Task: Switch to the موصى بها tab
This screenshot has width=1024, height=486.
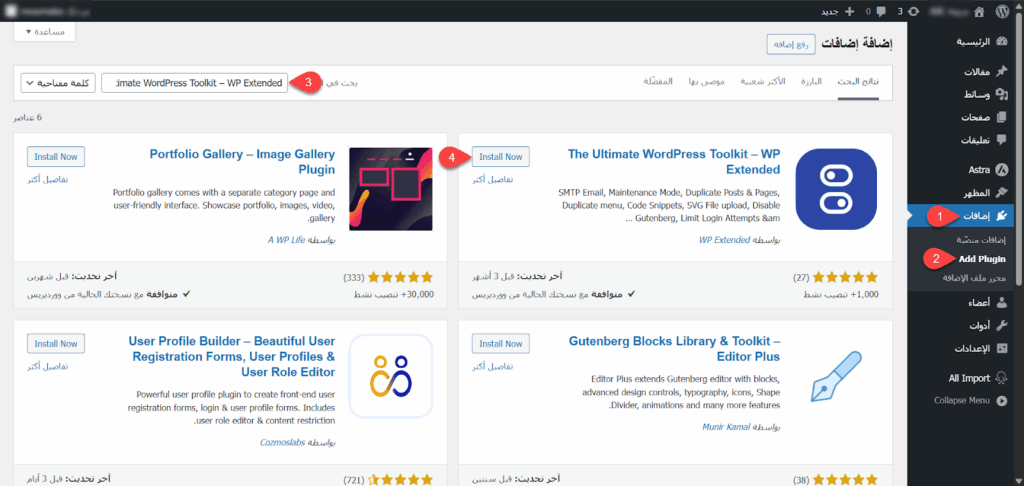Action: (706, 82)
